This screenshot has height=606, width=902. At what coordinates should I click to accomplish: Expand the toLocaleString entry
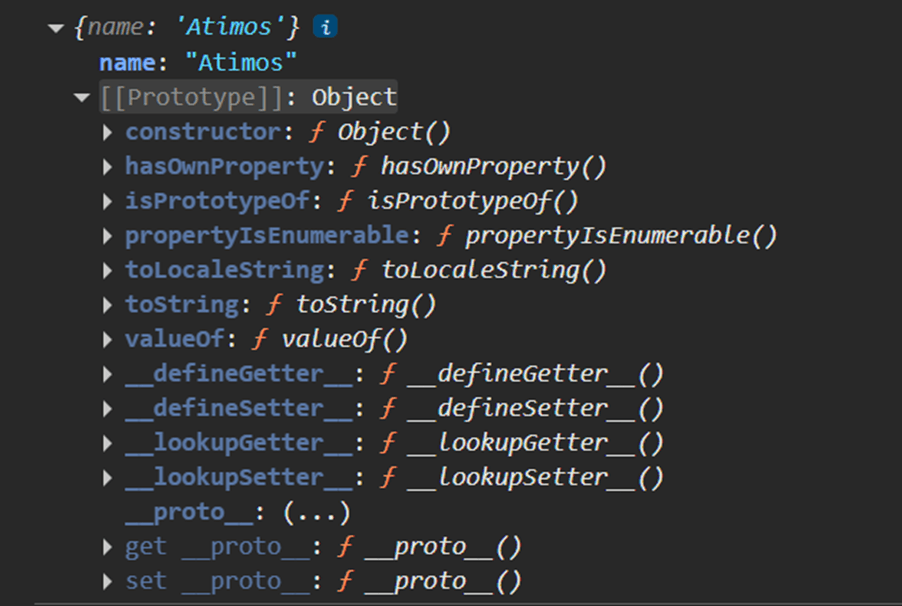[108, 270]
